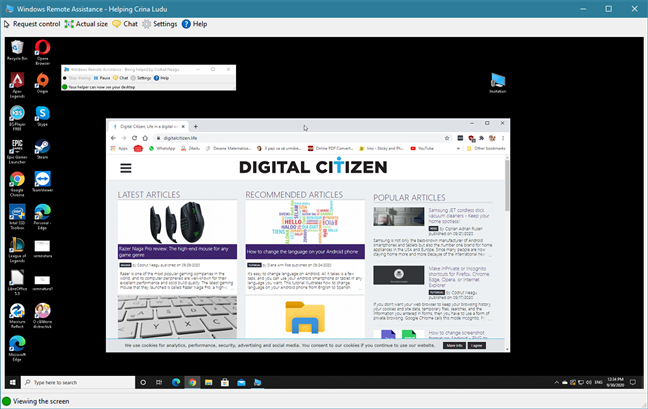Open the WhatsApp bookmark
This screenshot has height=409, width=648.
tap(162, 148)
